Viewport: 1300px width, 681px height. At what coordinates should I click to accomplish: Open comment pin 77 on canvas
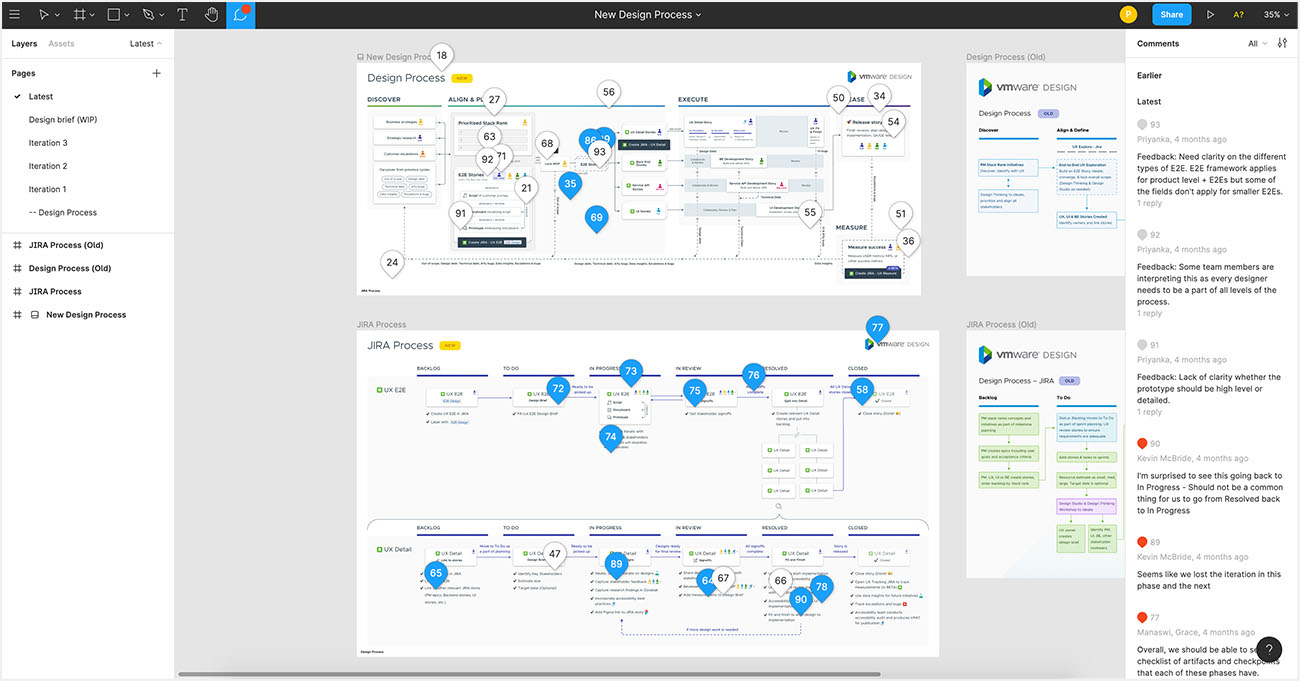(877, 329)
